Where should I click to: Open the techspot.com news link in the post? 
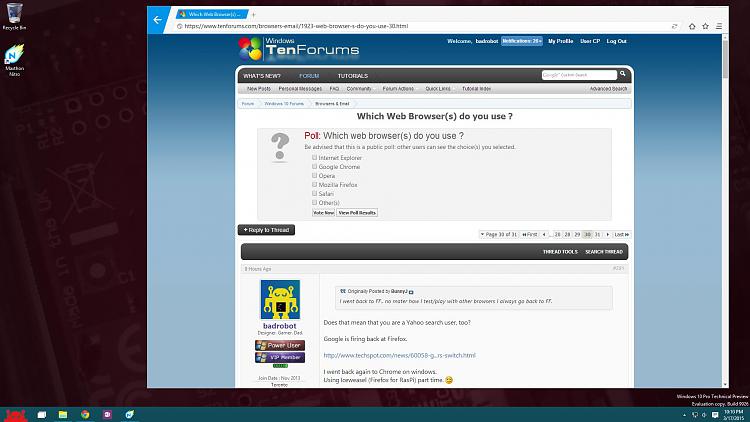399,355
